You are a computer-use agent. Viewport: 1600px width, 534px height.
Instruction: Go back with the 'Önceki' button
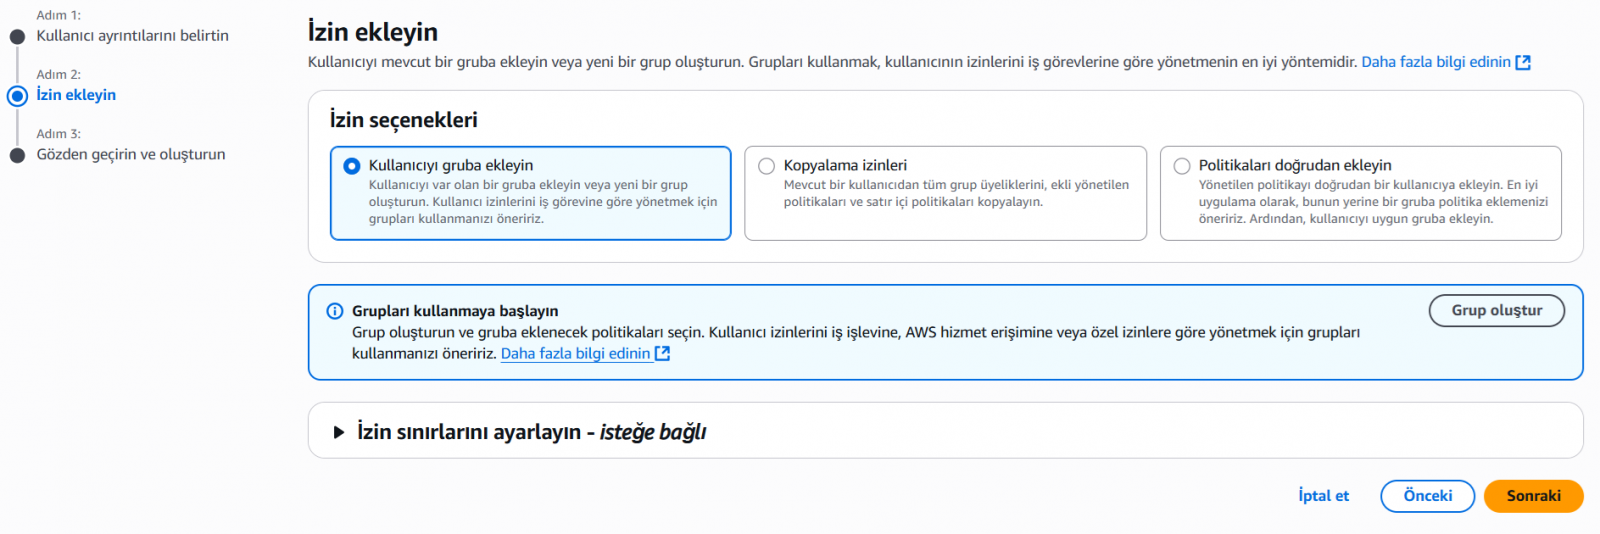pyautogui.click(x=1427, y=496)
